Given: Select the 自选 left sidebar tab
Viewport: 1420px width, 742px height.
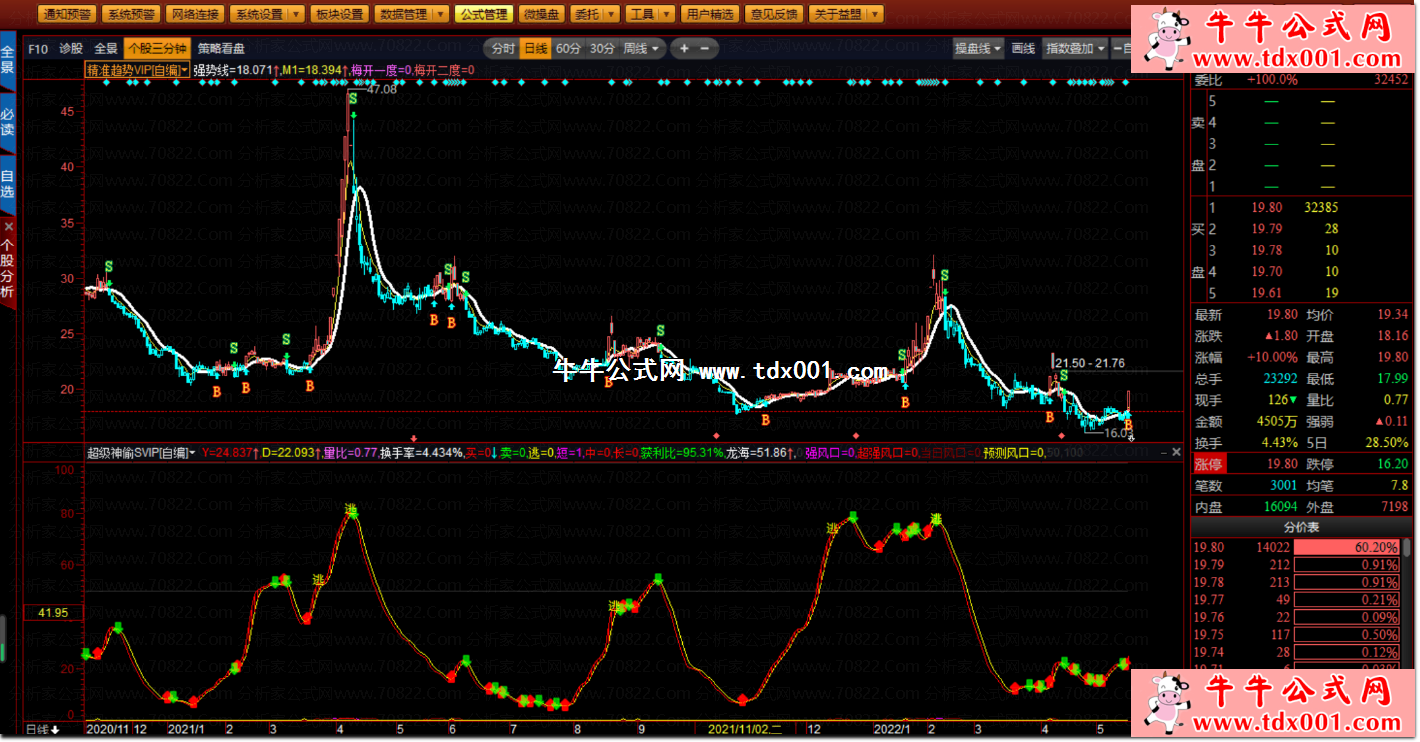Looking at the screenshot, I should [8, 184].
